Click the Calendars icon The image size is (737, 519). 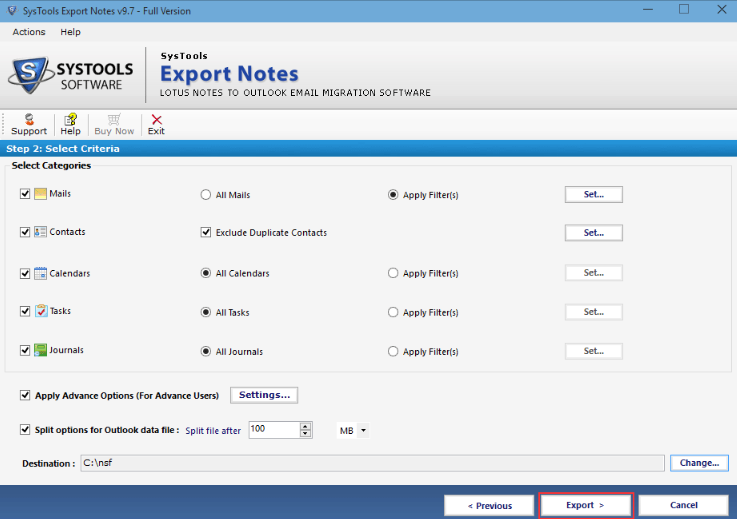[x=40, y=273]
